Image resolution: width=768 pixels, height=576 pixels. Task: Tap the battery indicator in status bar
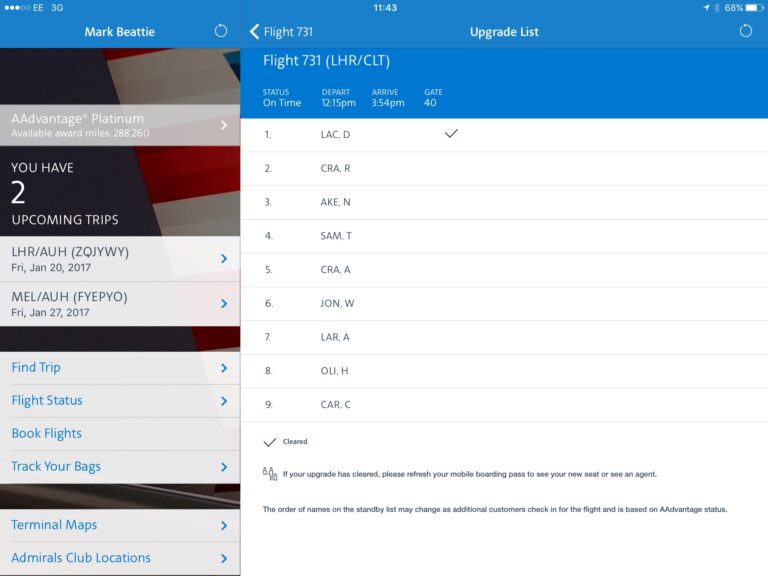click(754, 8)
